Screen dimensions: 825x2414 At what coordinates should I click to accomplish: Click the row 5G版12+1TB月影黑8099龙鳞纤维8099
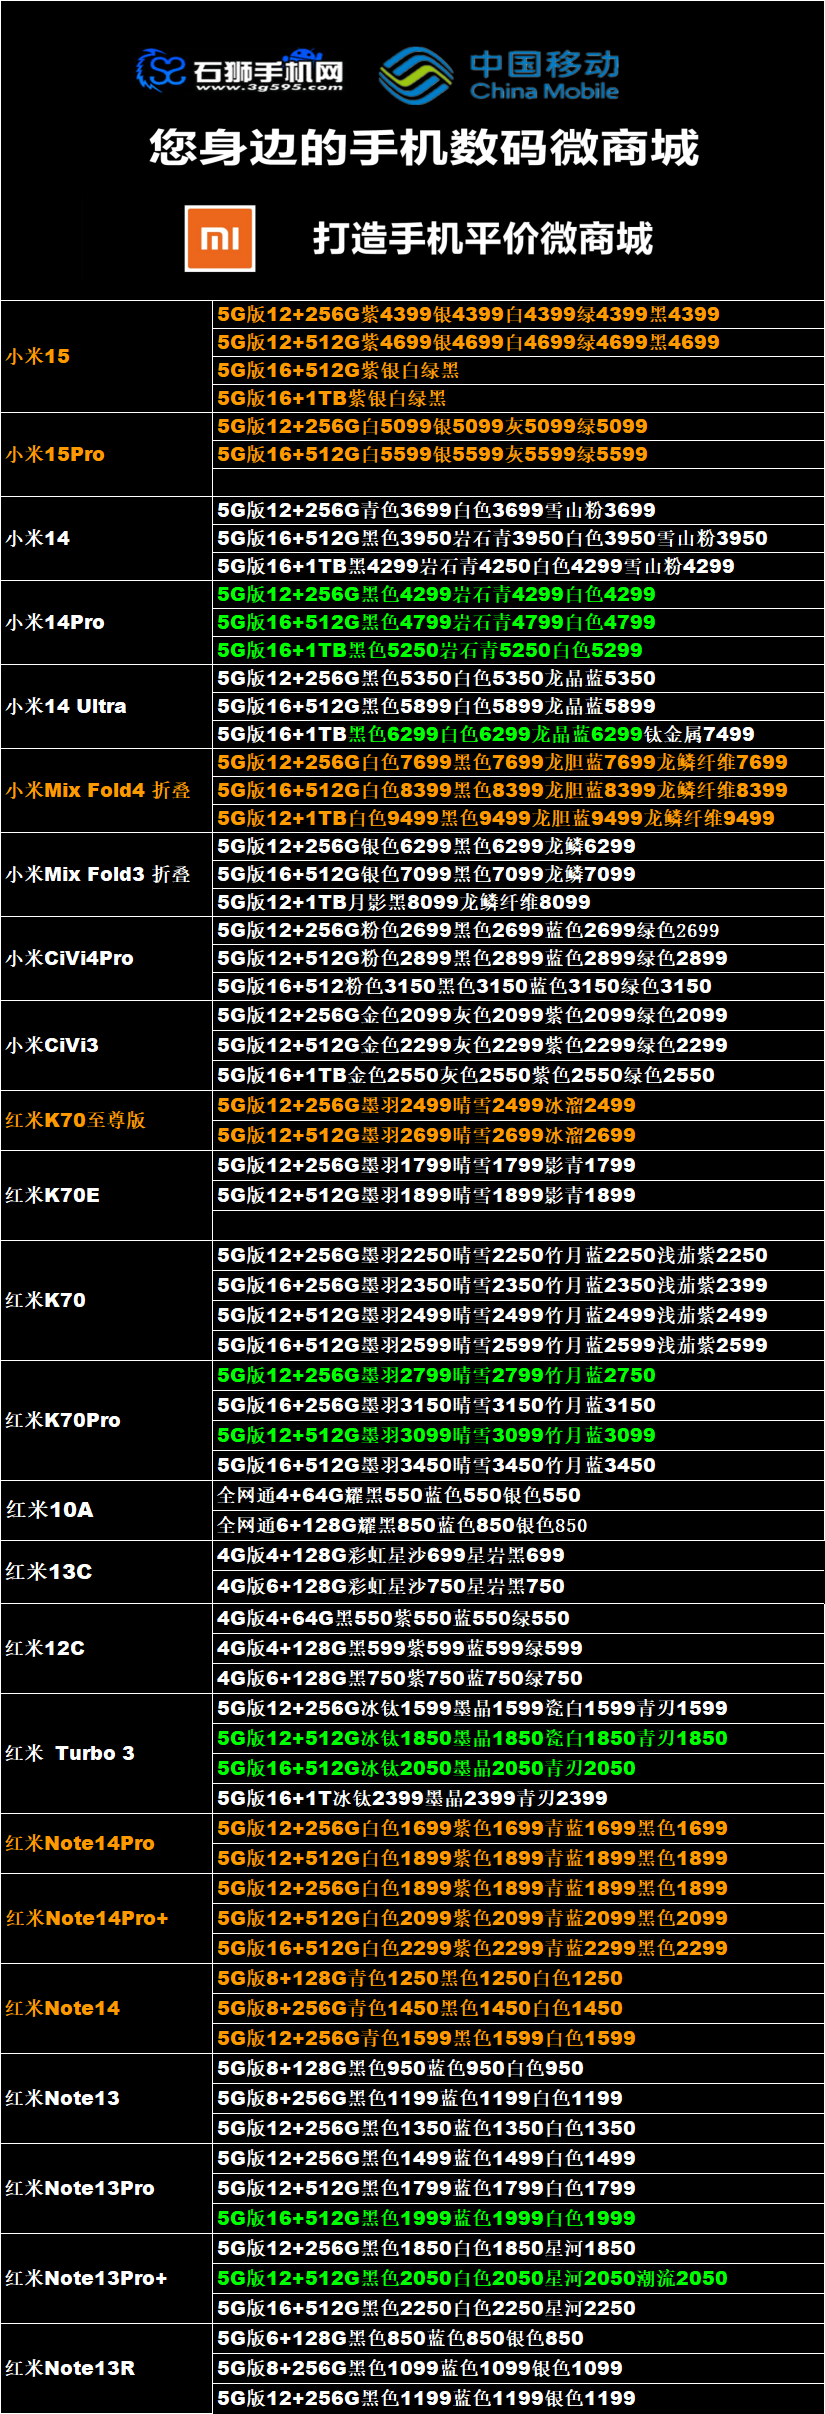point(518,902)
